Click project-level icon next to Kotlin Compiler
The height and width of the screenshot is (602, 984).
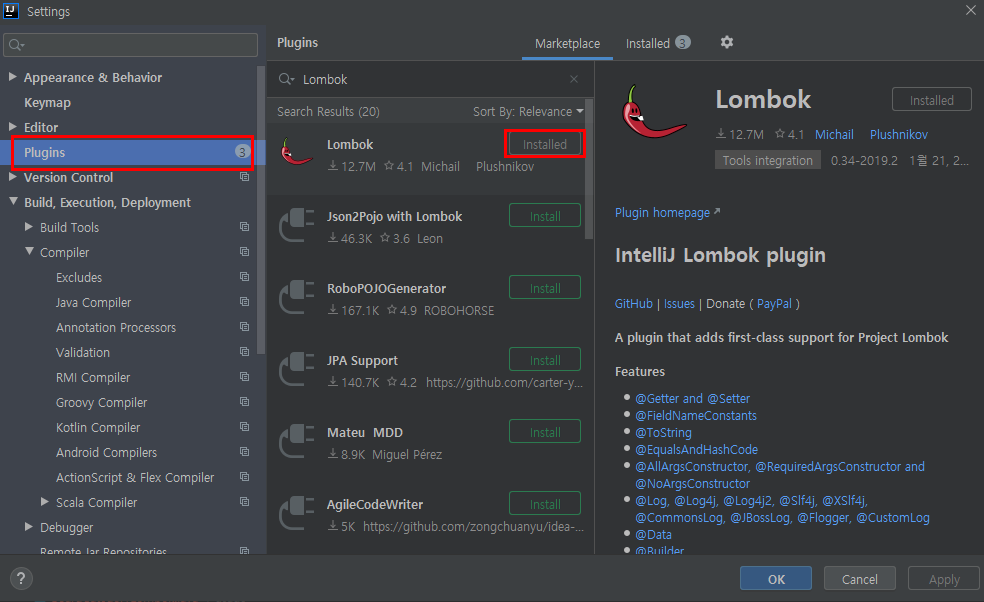245,427
